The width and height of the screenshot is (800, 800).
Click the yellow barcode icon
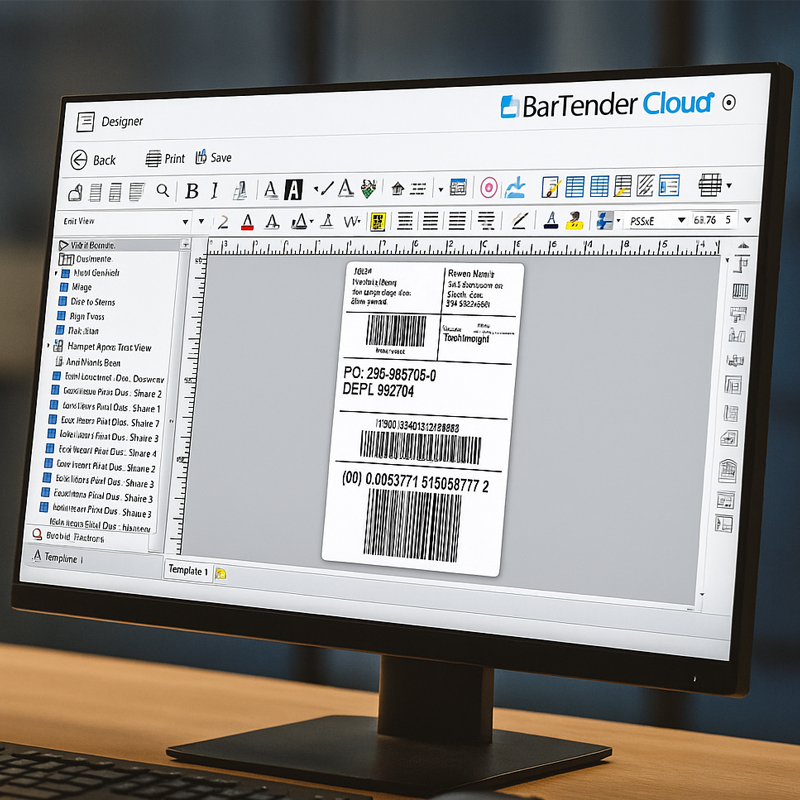[x=378, y=221]
